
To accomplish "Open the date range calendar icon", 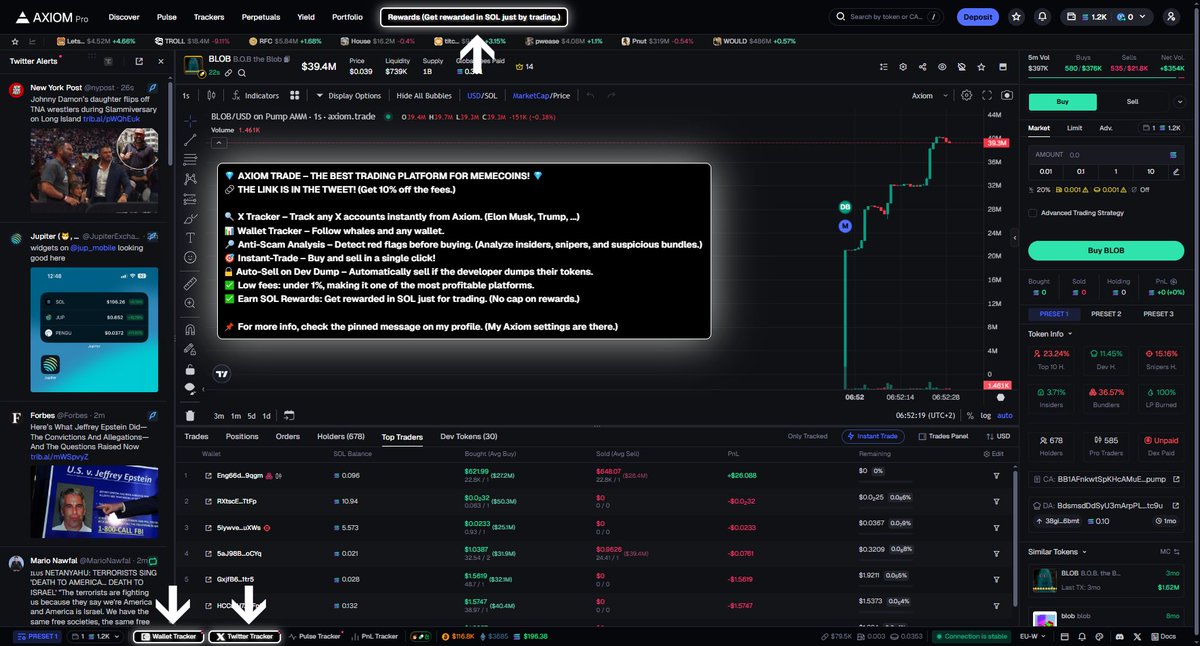I will tap(289, 415).
